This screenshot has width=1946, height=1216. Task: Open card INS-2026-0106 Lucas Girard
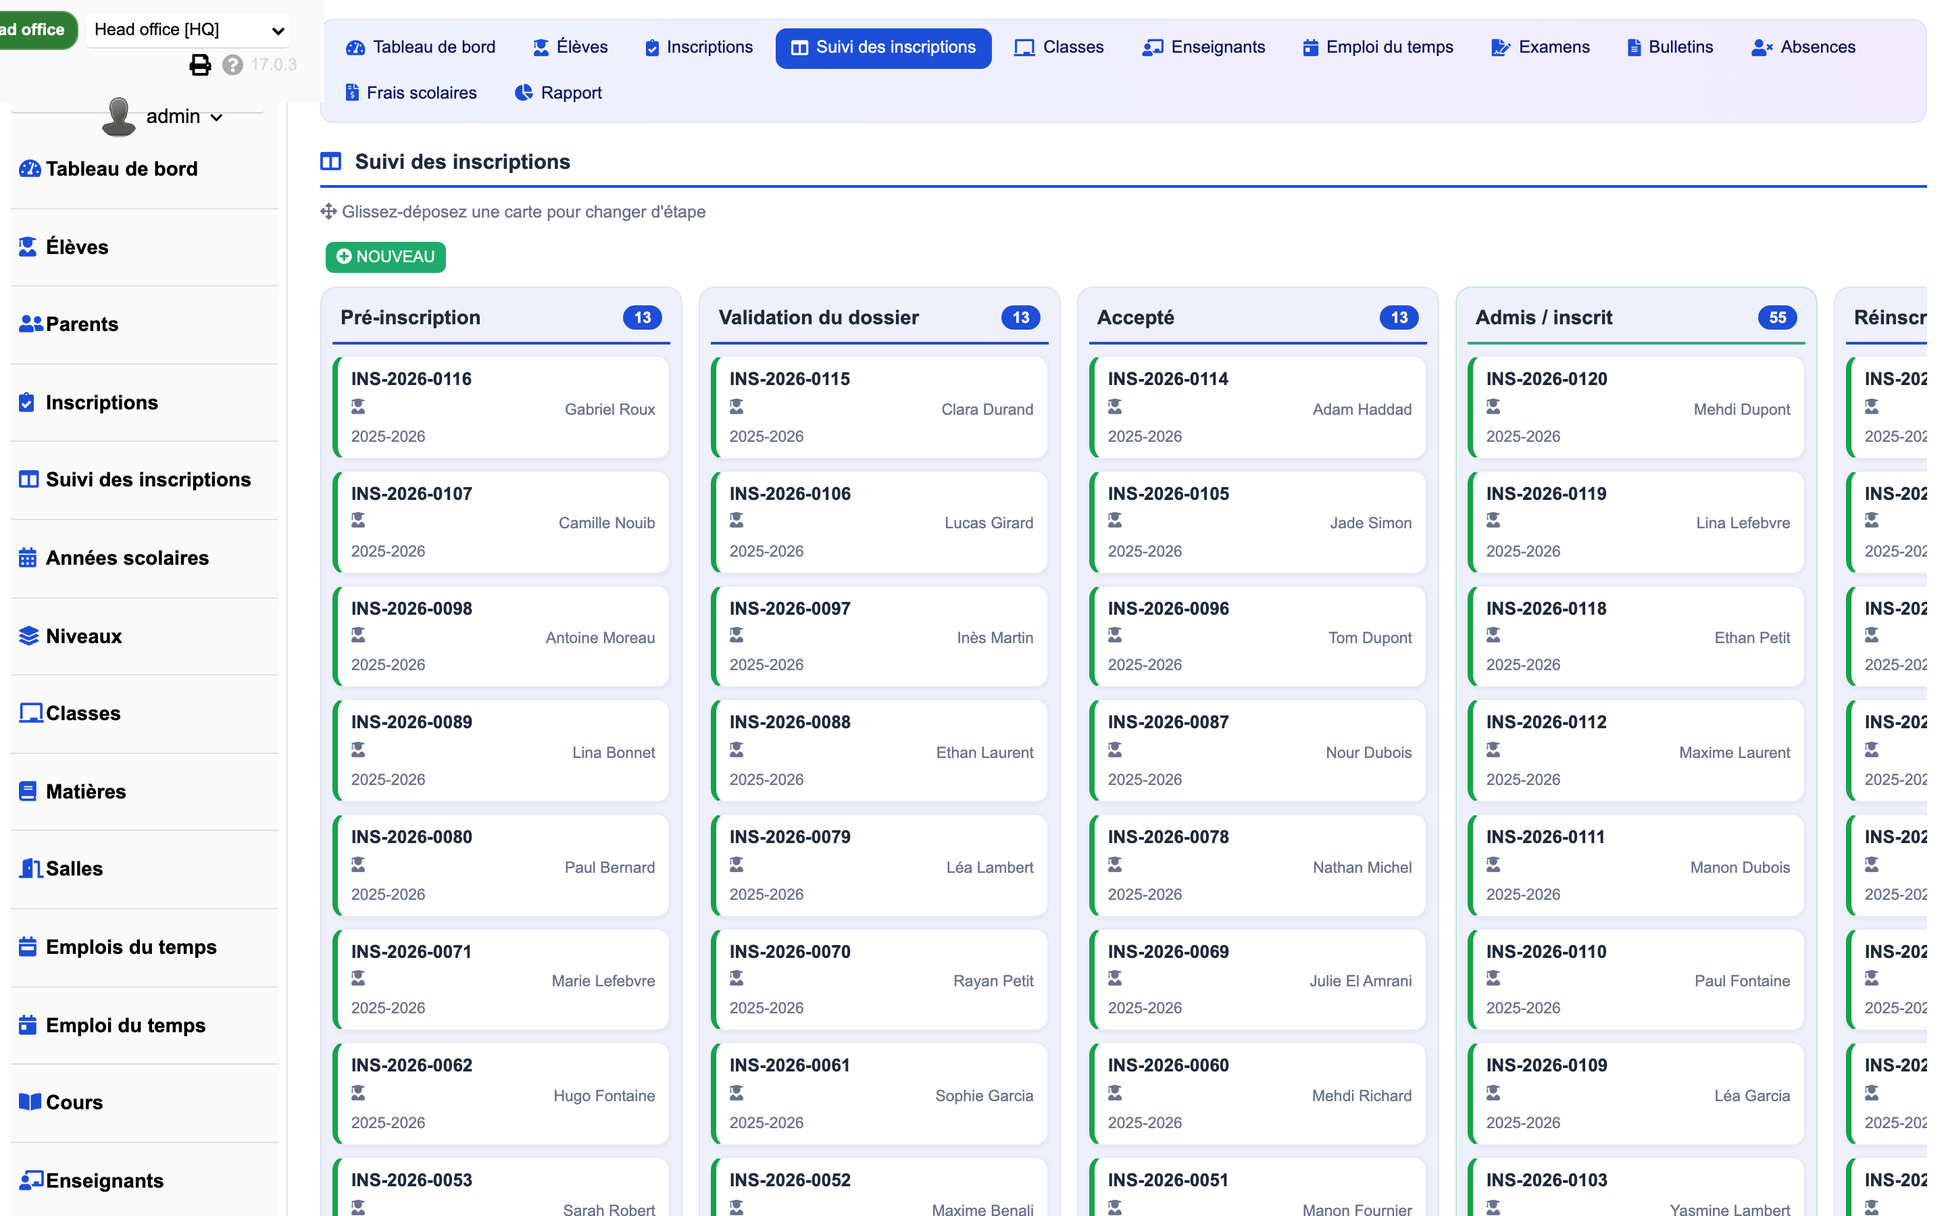[880, 522]
